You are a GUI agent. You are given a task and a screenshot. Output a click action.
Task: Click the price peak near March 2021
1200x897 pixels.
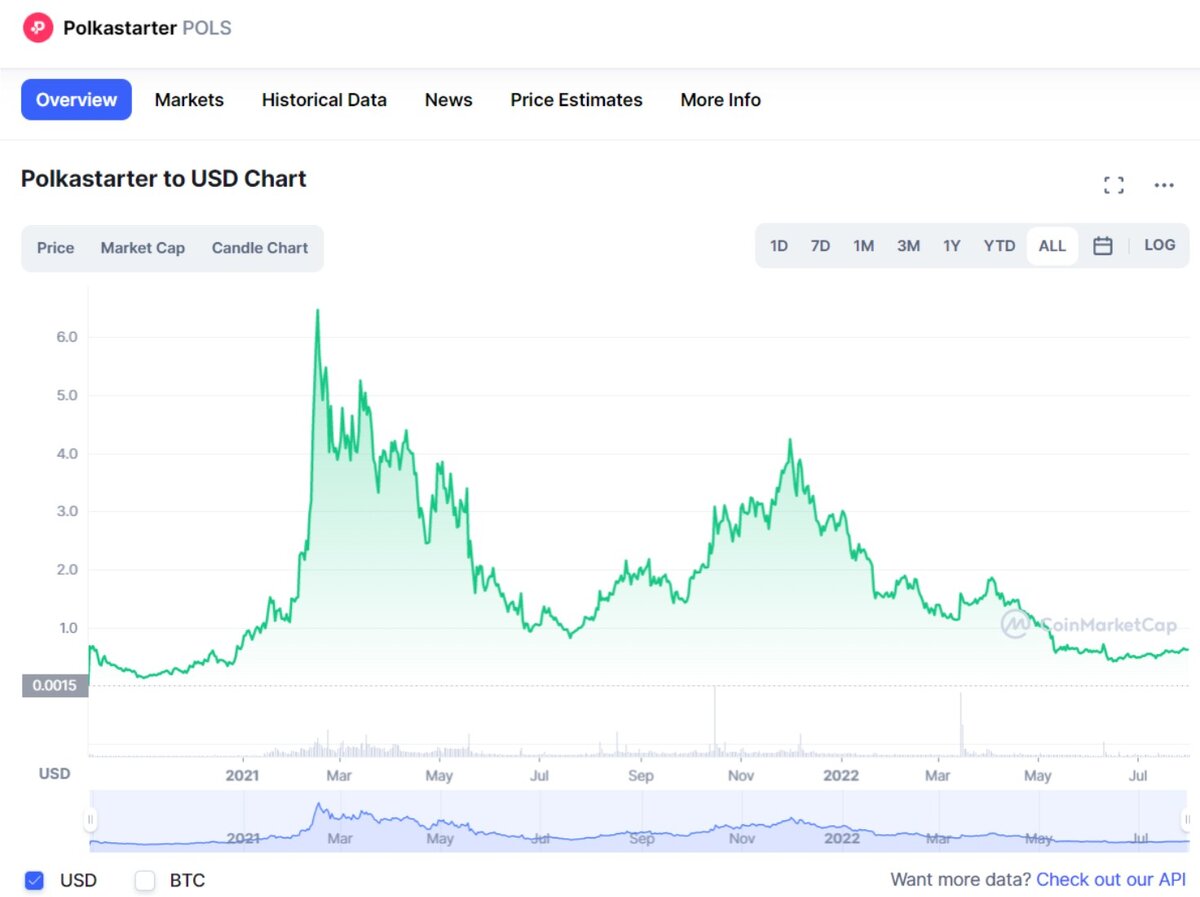[x=318, y=311]
